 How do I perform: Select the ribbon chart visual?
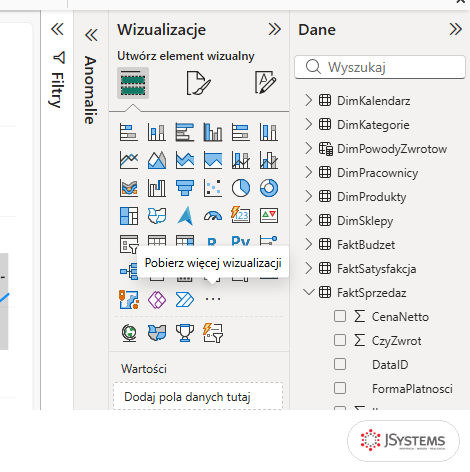[129, 188]
